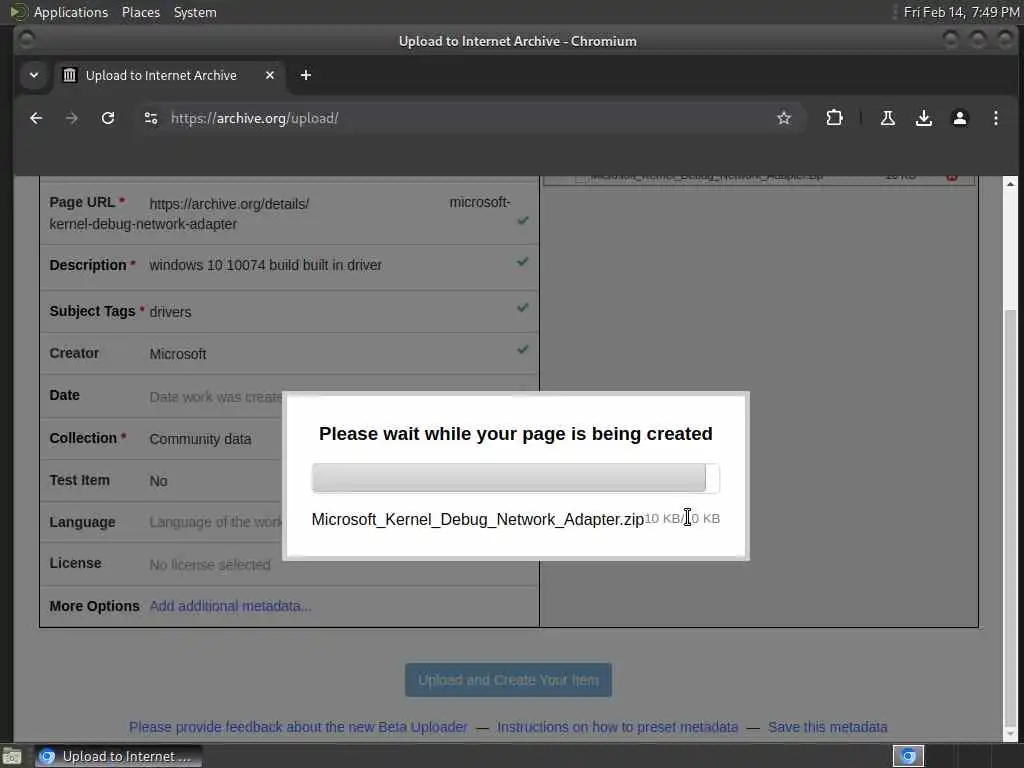Click the Date work was created field
This screenshot has height=768, width=1024.
click(x=216, y=397)
